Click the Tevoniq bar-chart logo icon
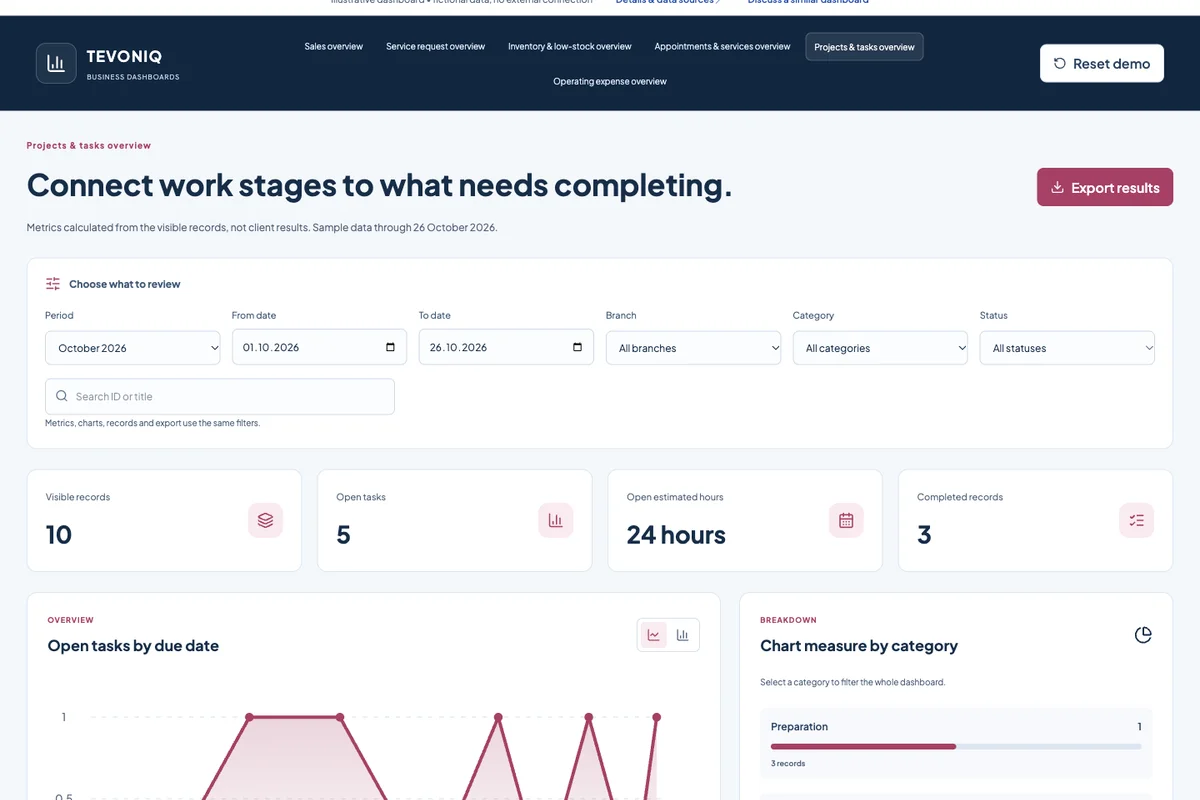Viewport: 1200px width, 800px height. (56, 63)
